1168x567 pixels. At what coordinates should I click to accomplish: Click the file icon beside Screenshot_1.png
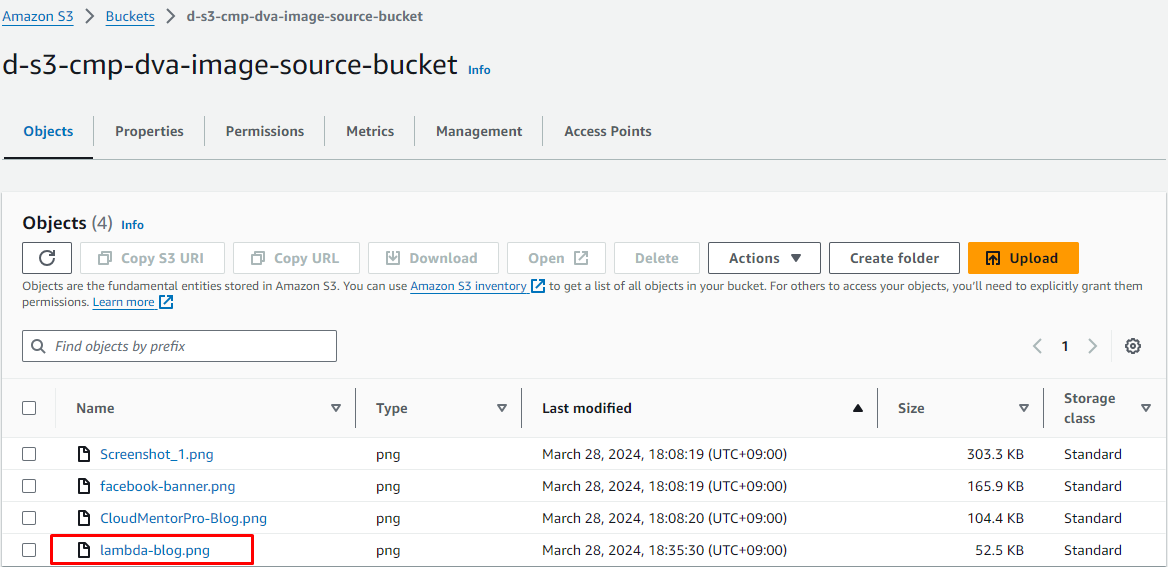(x=85, y=454)
